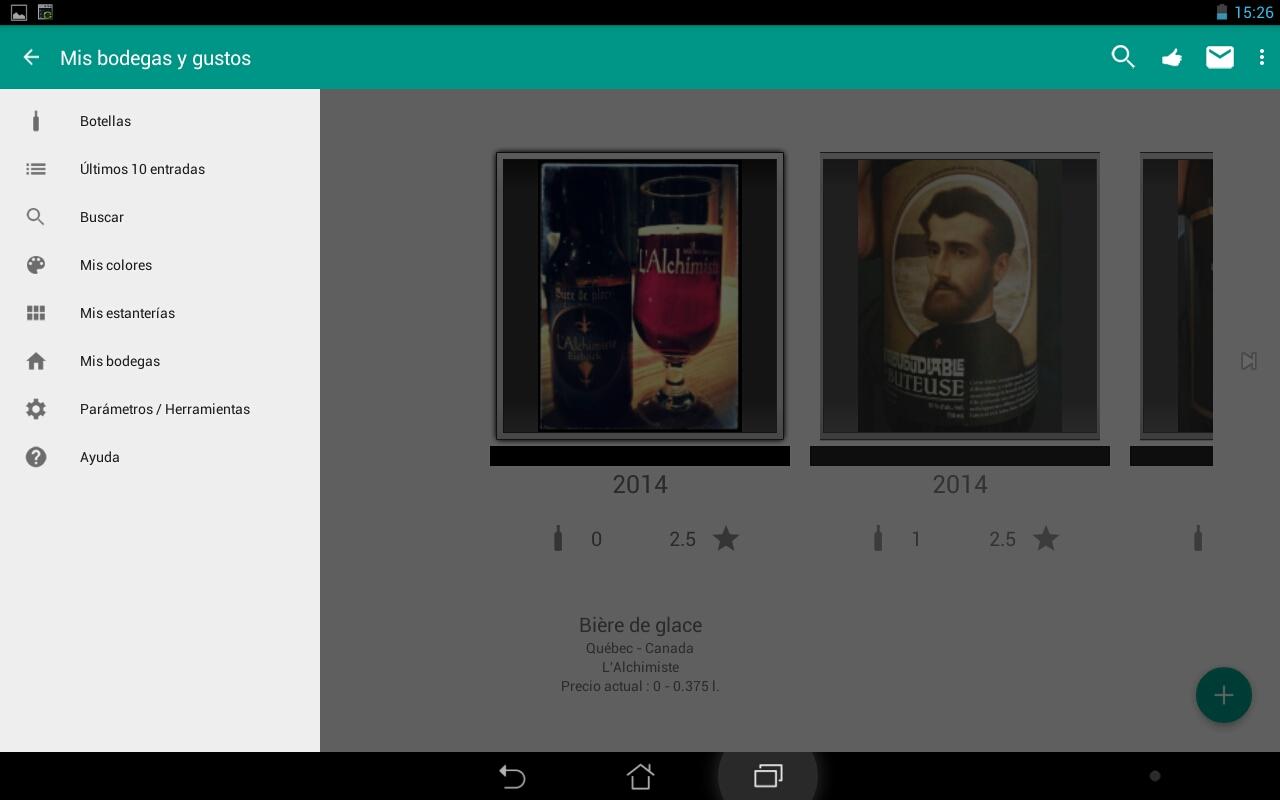Screen dimensions: 1280x800
Task: Go to Mis bodegas in the drawer
Action: [x=160, y=361]
